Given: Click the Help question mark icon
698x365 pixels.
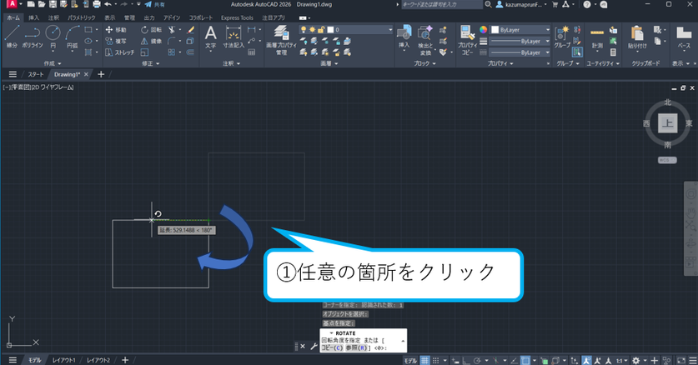Looking at the screenshot, I should [x=587, y=4].
